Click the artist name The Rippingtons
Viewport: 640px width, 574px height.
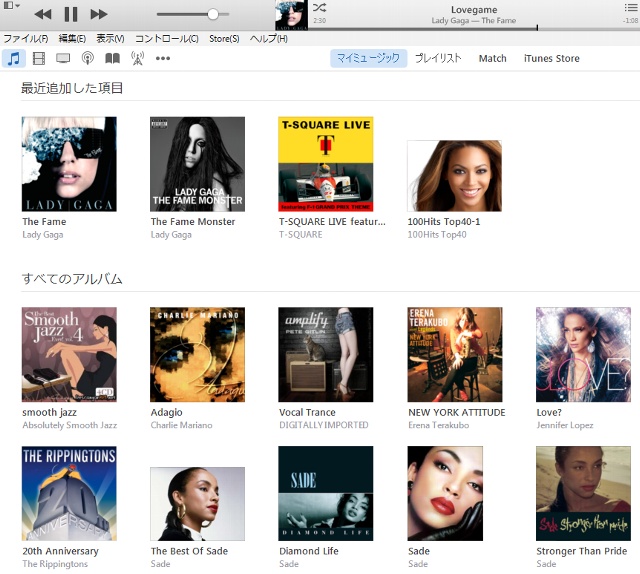tap(55, 564)
